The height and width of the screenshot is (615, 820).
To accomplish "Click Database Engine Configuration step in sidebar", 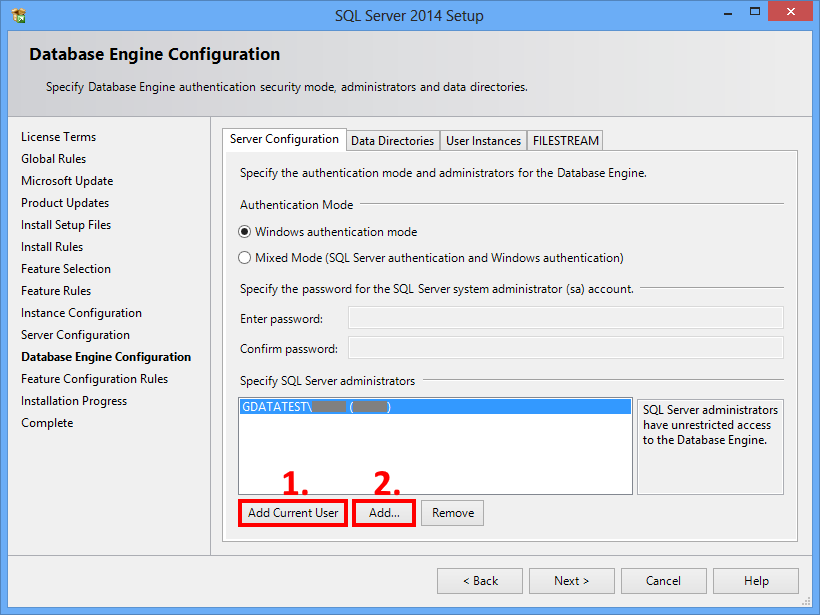I will pos(106,357).
